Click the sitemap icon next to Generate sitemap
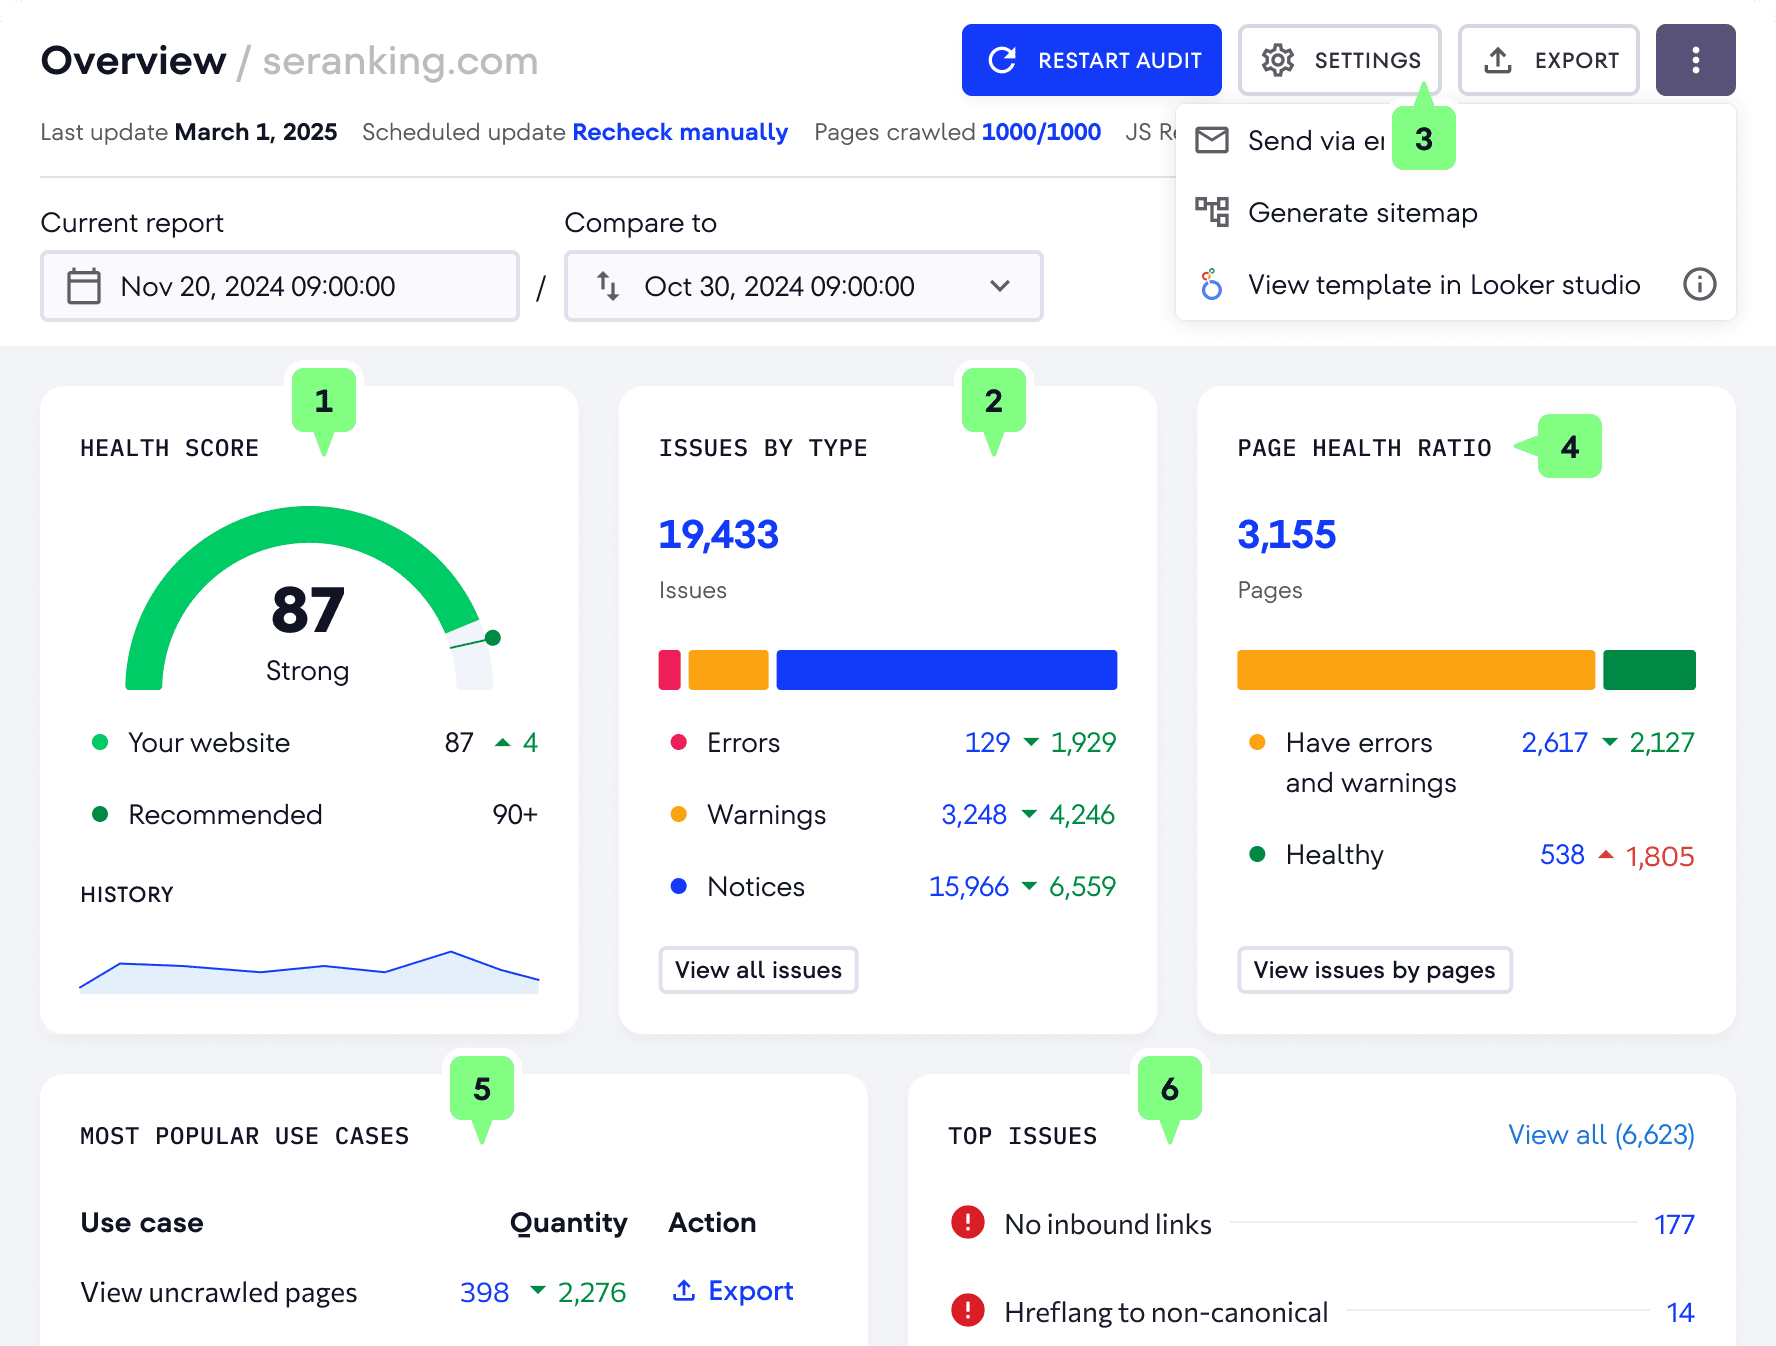Viewport: 1776px width, 1346px height. (1211, 212)
